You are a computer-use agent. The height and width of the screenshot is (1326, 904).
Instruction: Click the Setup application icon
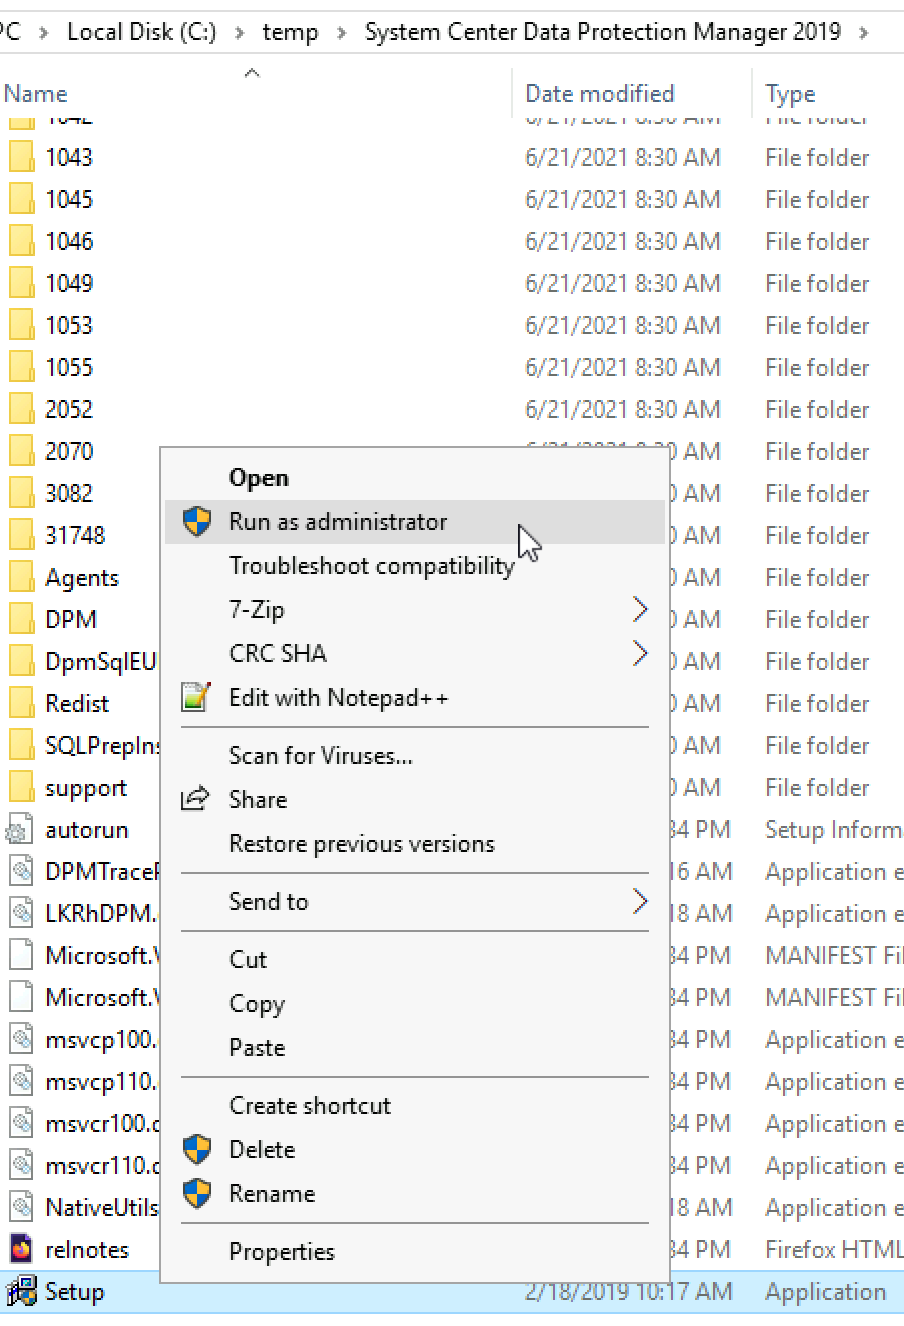[x=21, y=1292]
